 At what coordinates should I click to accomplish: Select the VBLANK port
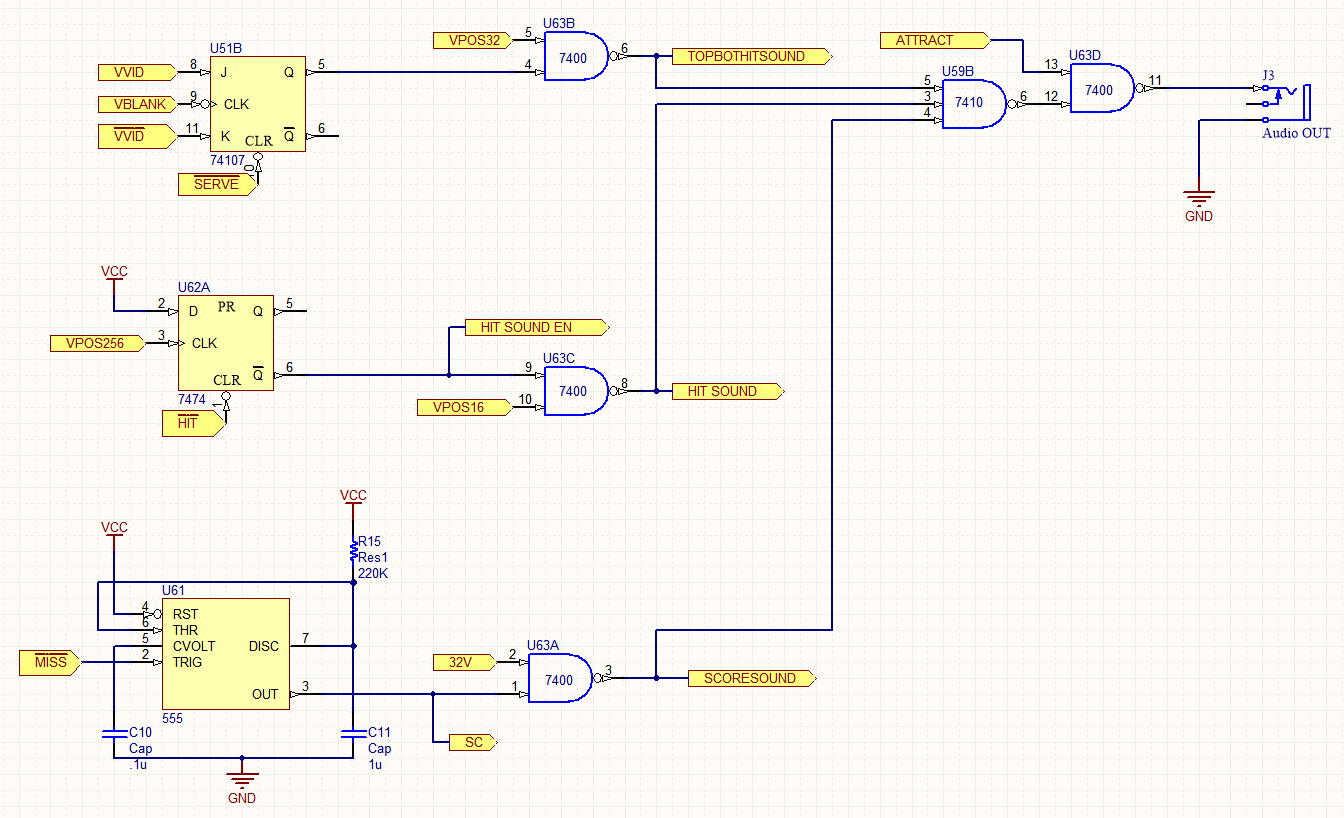click(138, 104)
